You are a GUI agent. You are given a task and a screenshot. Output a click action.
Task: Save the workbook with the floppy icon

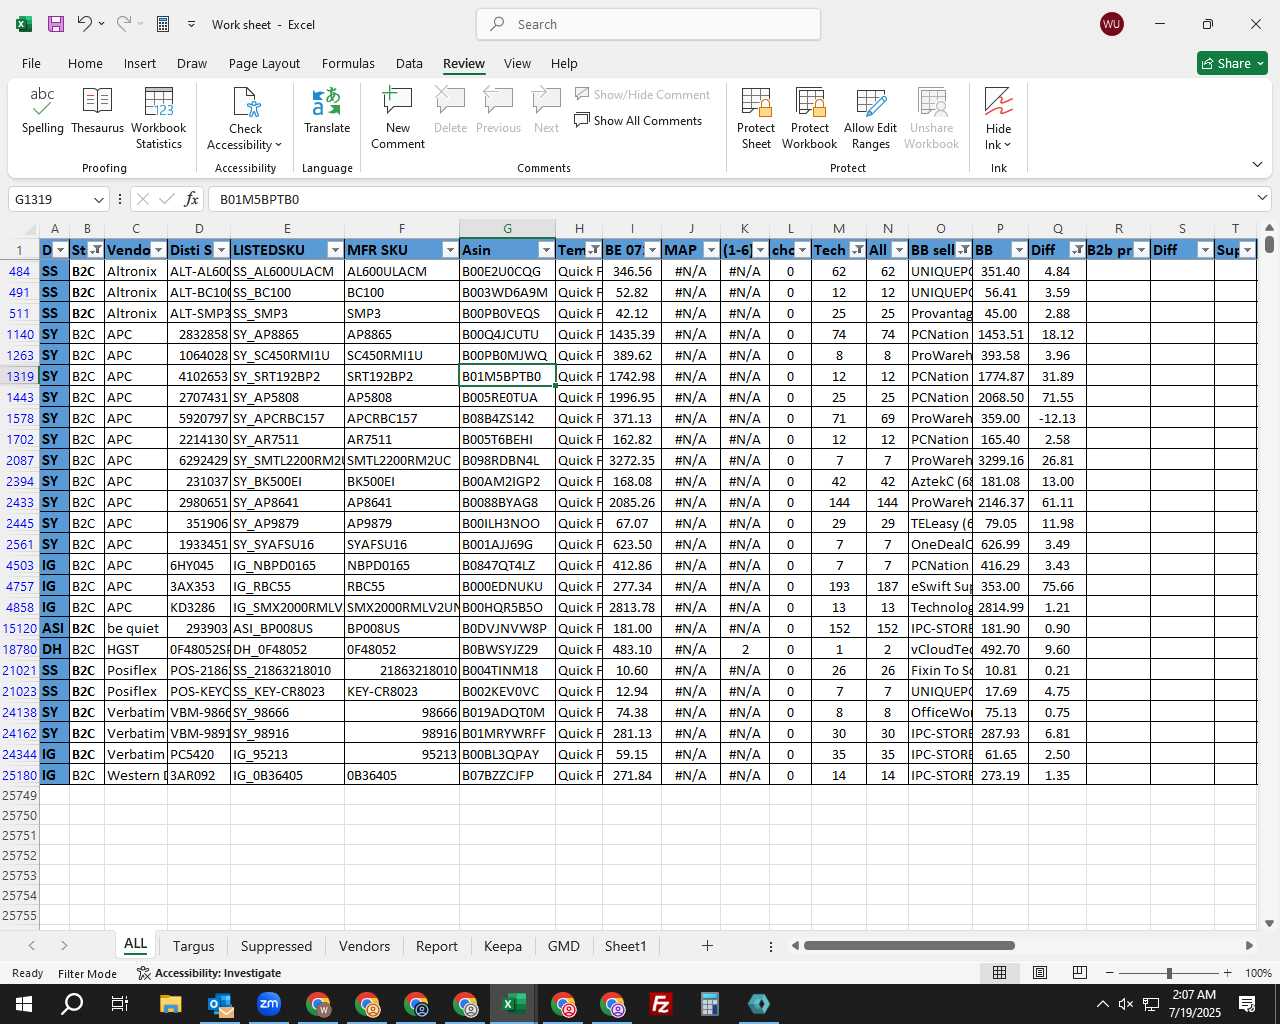[56, 24]
